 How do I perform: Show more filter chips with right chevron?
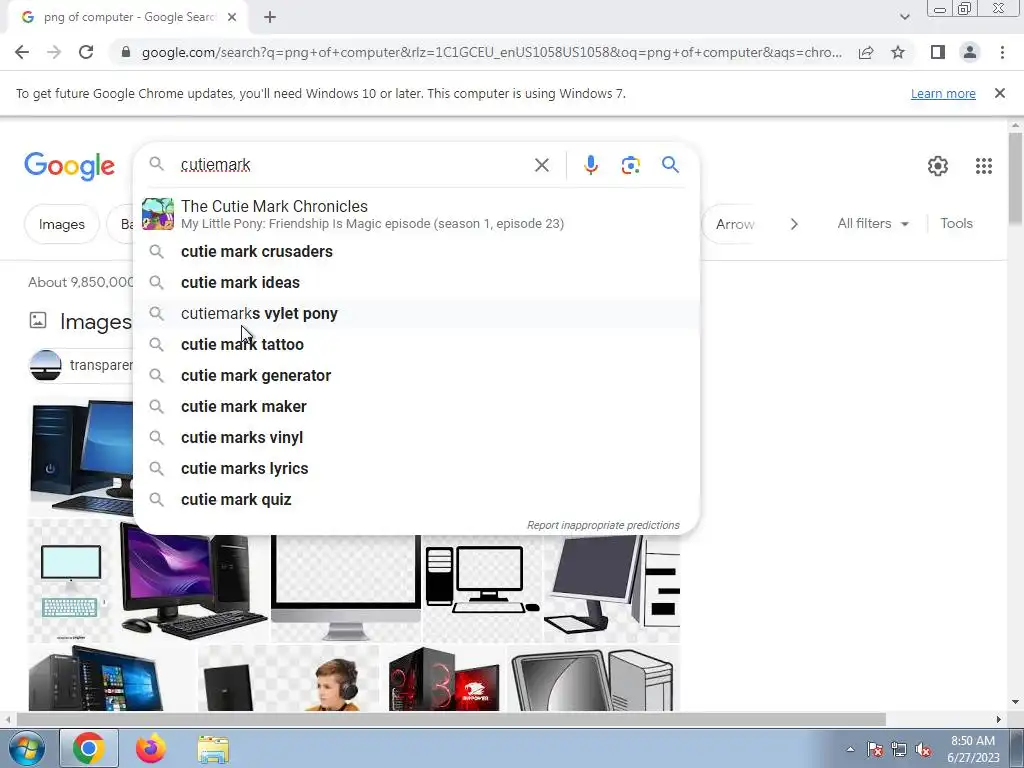click(x=794, y=224)
